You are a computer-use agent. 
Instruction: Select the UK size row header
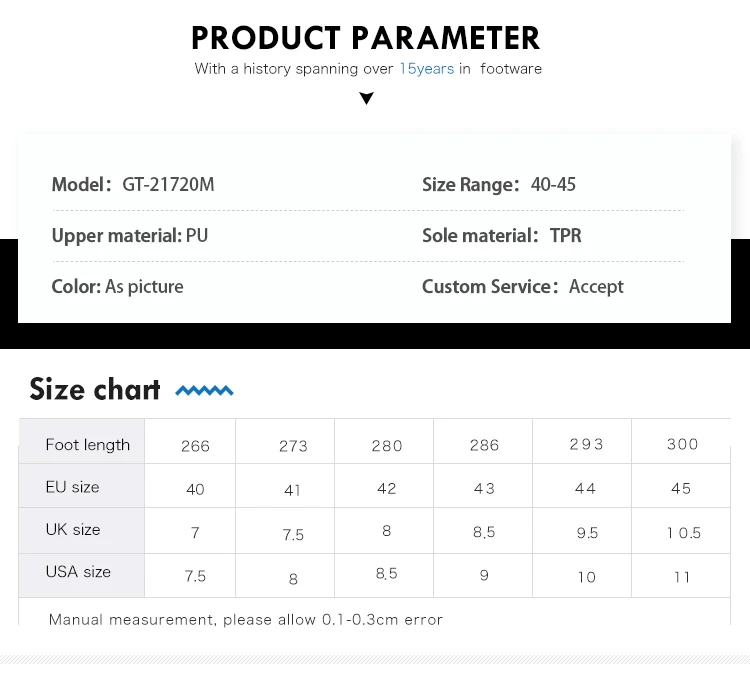point(82,530)
